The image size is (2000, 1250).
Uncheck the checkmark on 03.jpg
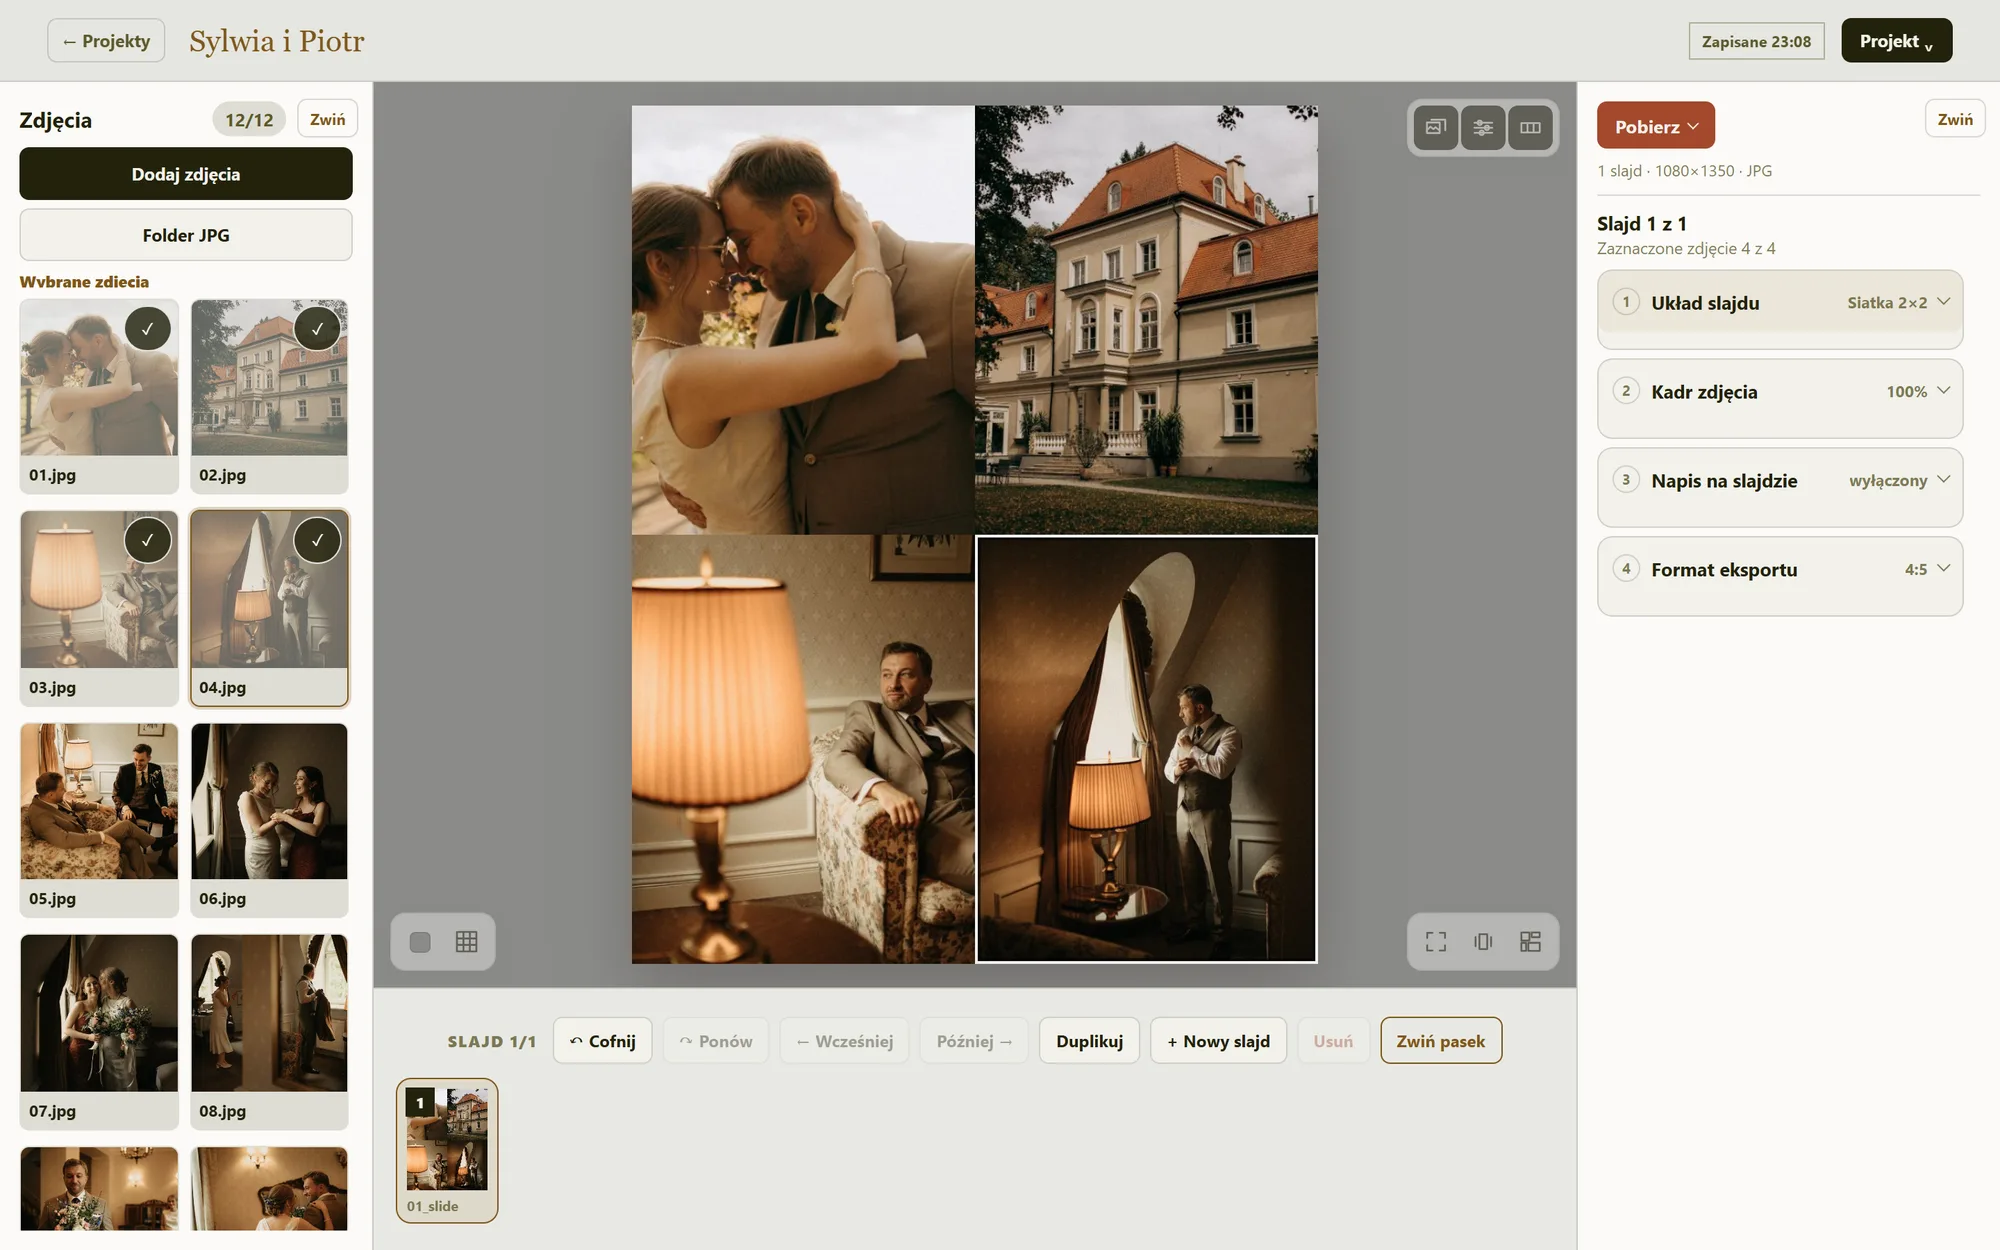coord(148,540)
